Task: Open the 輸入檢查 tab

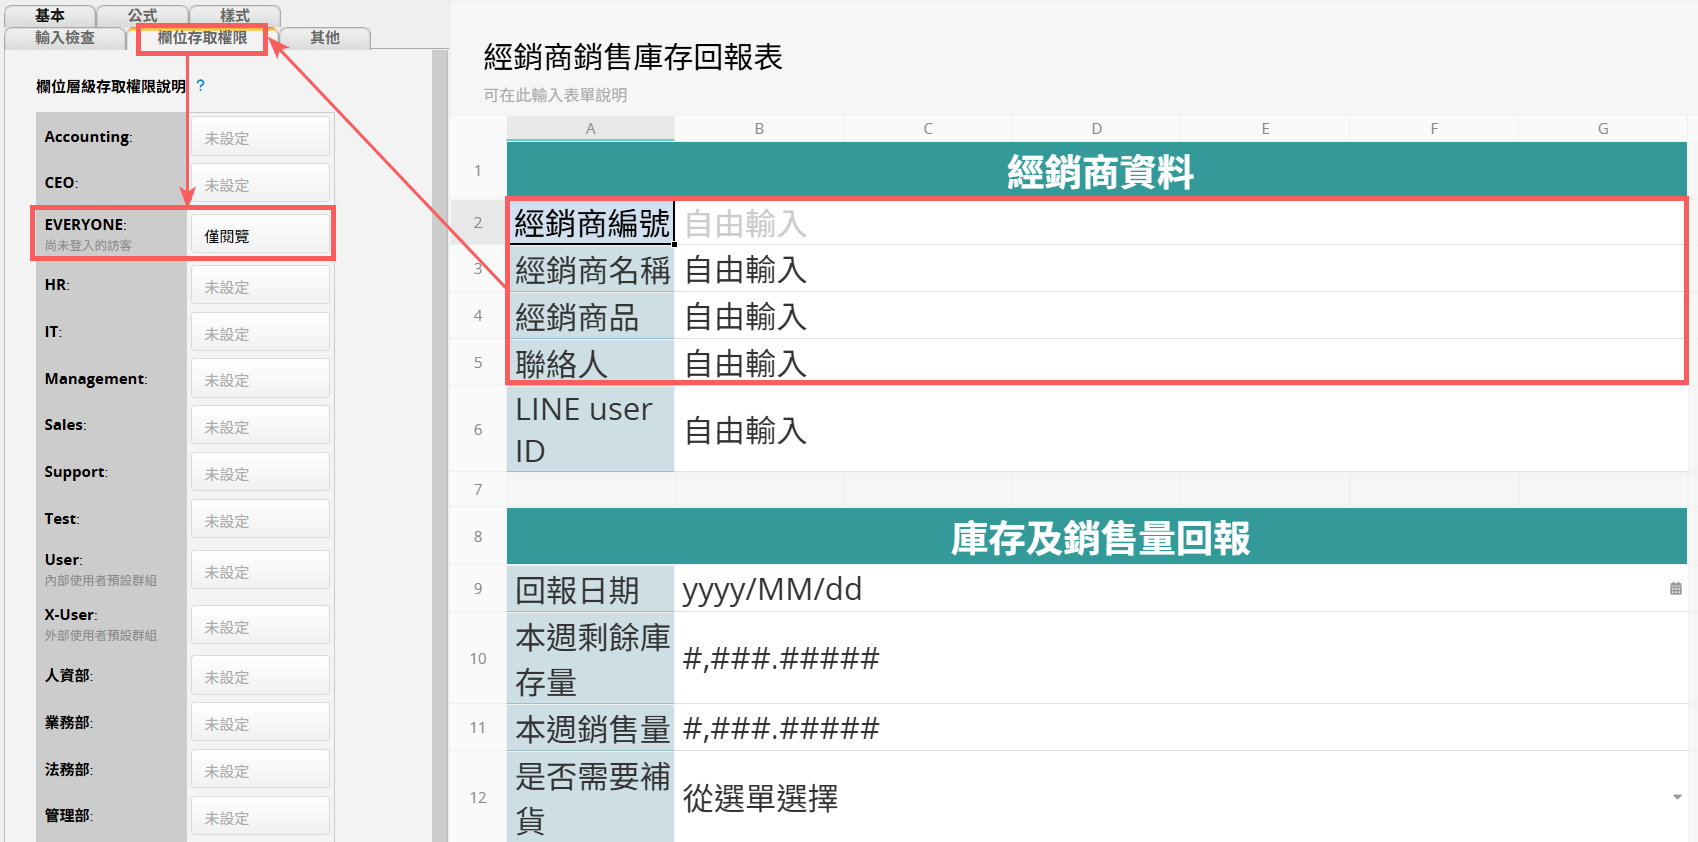Action: [65, 38]
